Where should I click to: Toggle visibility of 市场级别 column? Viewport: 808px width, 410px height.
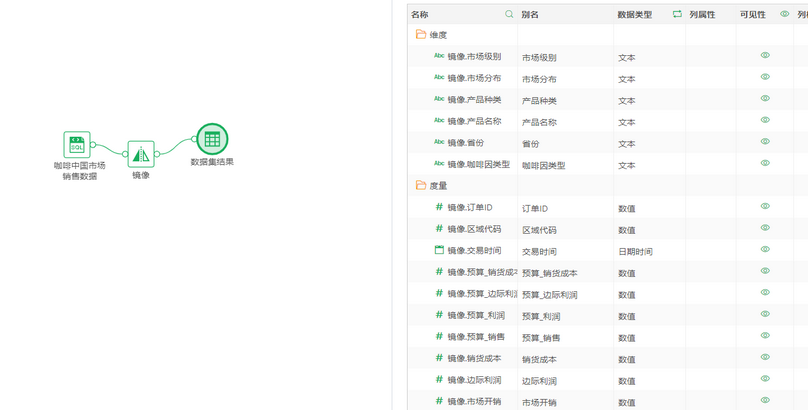(x=765, y=55)
